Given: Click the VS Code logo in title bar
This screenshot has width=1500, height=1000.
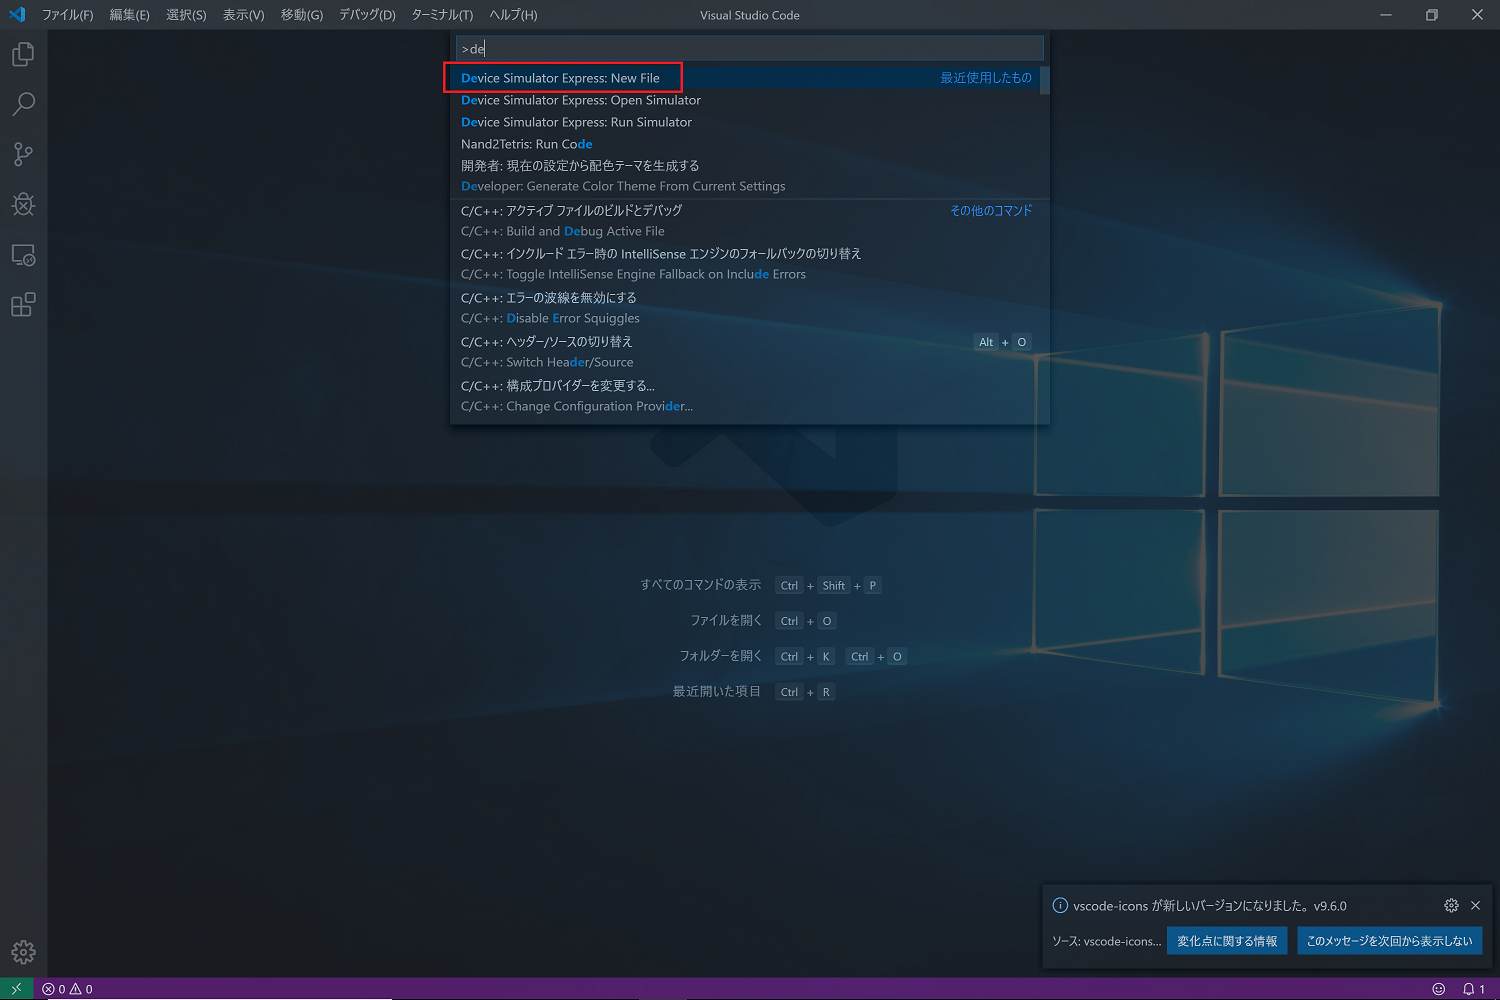Looking at the screenshot, I should coord(17,15).
